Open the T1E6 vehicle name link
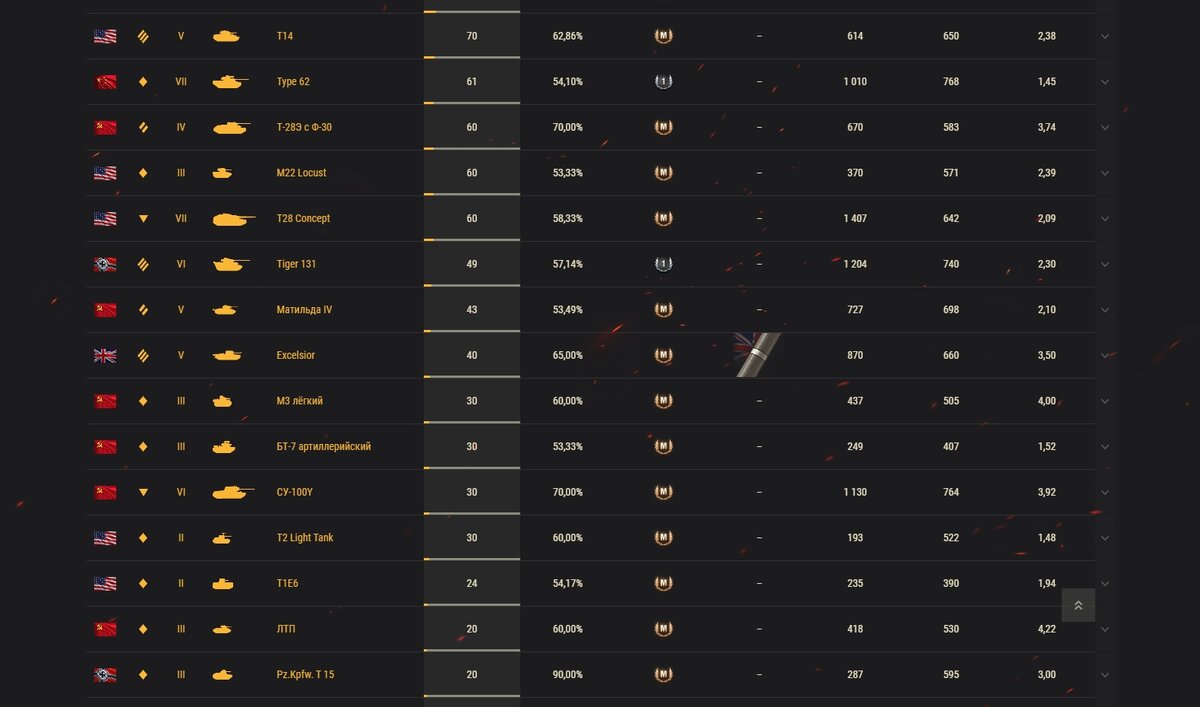This screenshot has height=707, width=1200. (287, 584)
